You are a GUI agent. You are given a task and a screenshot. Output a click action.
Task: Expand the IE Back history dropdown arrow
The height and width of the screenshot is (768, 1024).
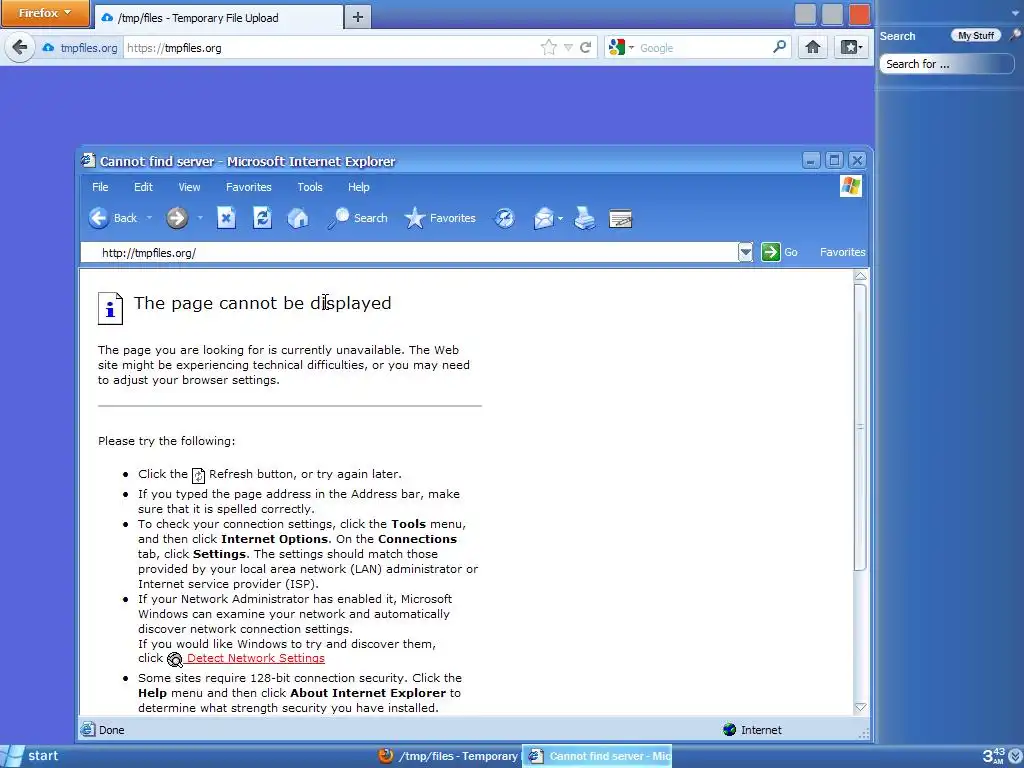(x=149, y=218)
